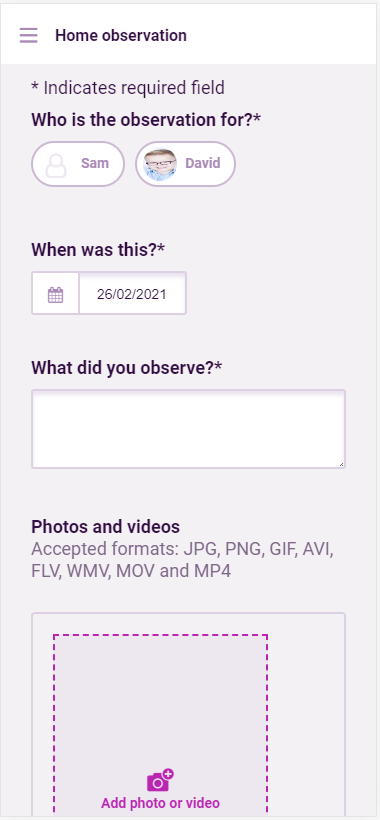
Task: Click the 'Add photo or video' label
Action: pos(160,803)
